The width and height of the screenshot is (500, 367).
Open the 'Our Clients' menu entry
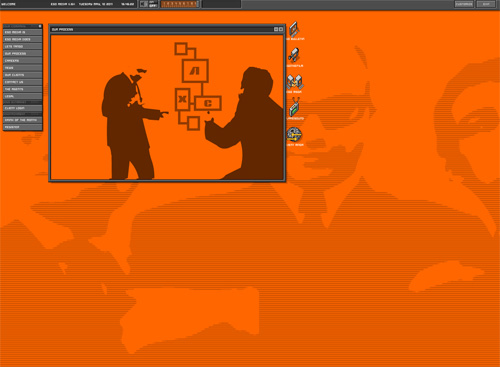23,75
